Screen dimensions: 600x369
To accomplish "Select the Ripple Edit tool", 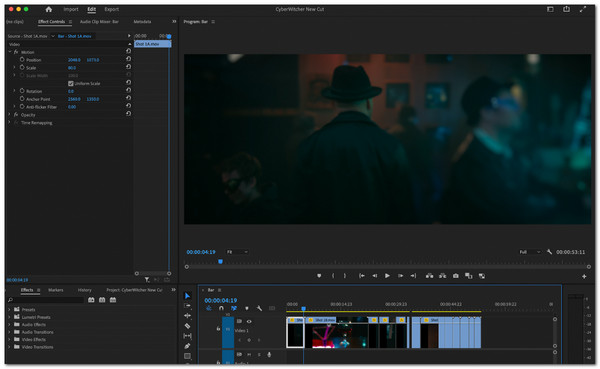I will (188, 316).
